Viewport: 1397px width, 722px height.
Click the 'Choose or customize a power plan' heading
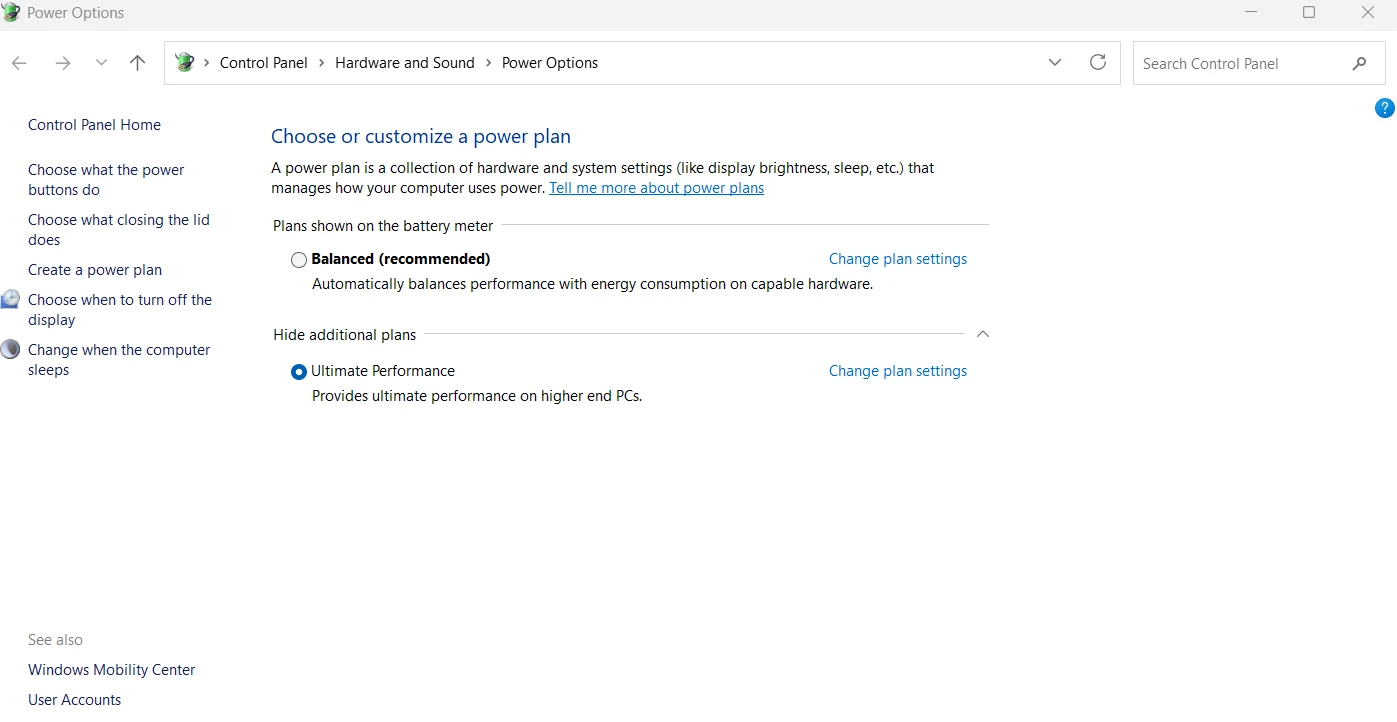pyautogui.click(x=421, y=136)
